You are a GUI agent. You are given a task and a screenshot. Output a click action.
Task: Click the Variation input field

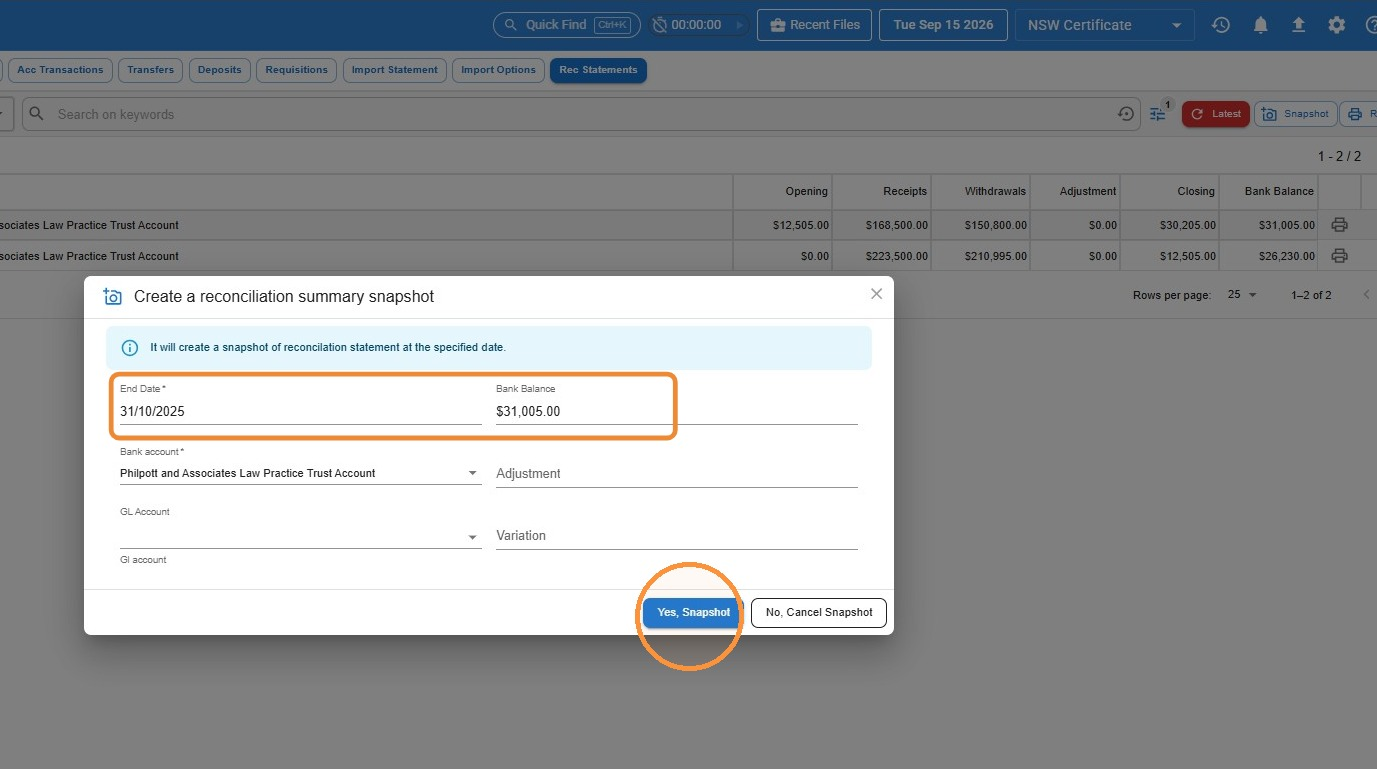(677, 536)
